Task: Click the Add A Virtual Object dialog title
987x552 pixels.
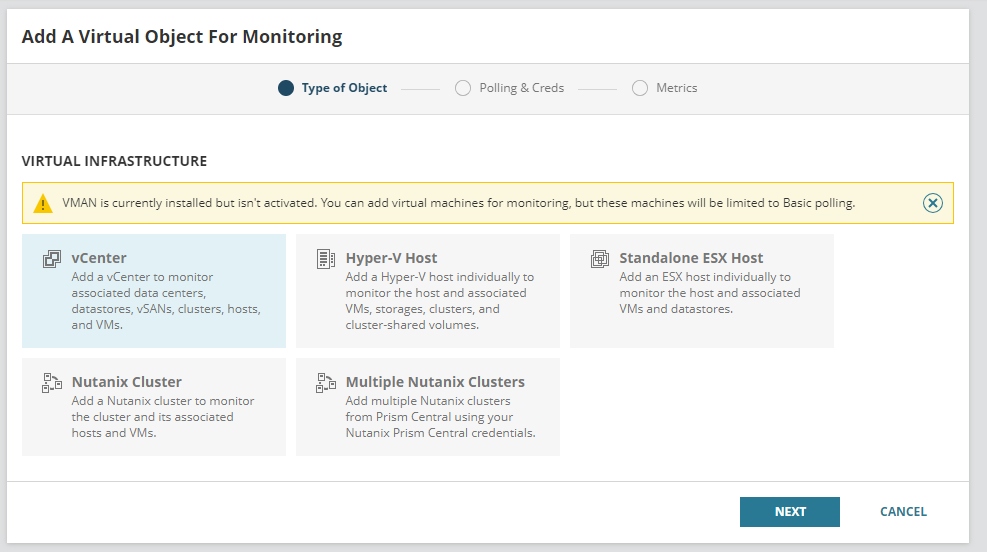Action: 182,37
